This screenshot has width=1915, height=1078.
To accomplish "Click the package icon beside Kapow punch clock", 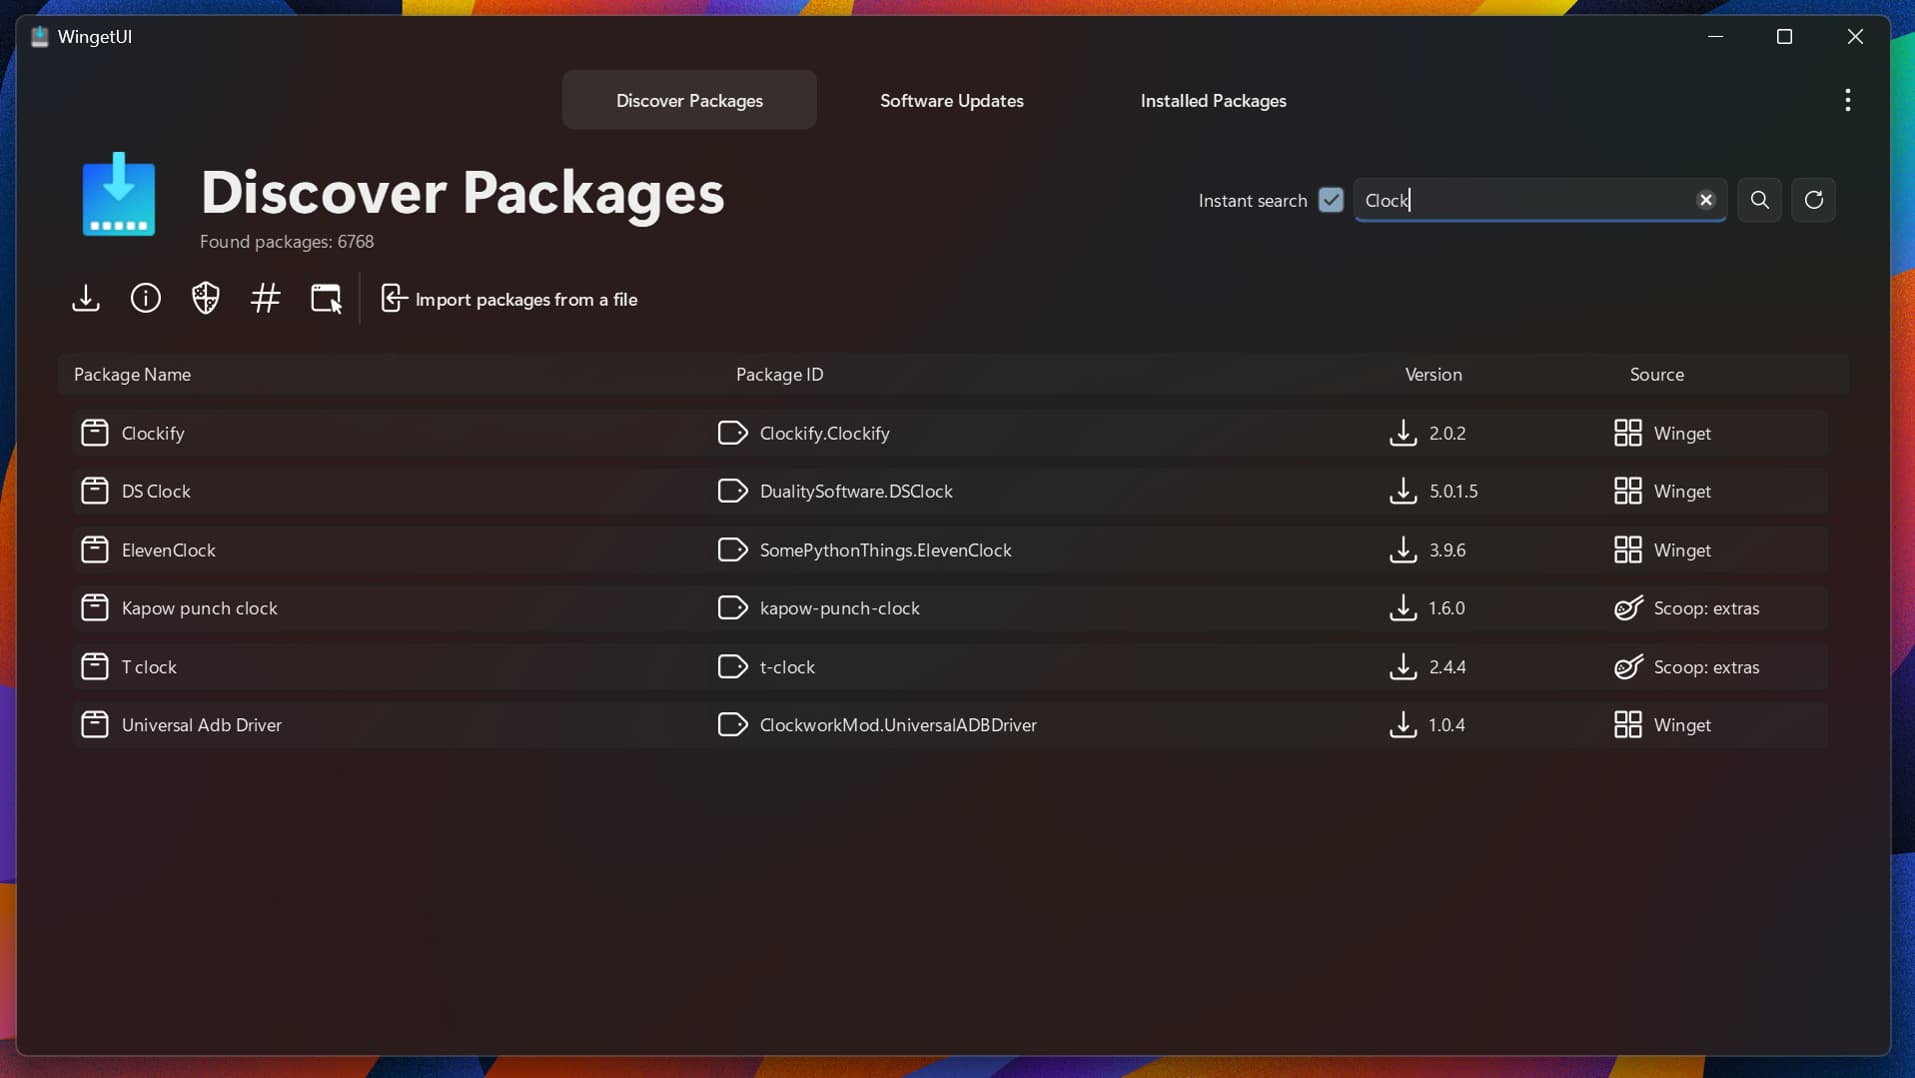I will coord(95,608).
